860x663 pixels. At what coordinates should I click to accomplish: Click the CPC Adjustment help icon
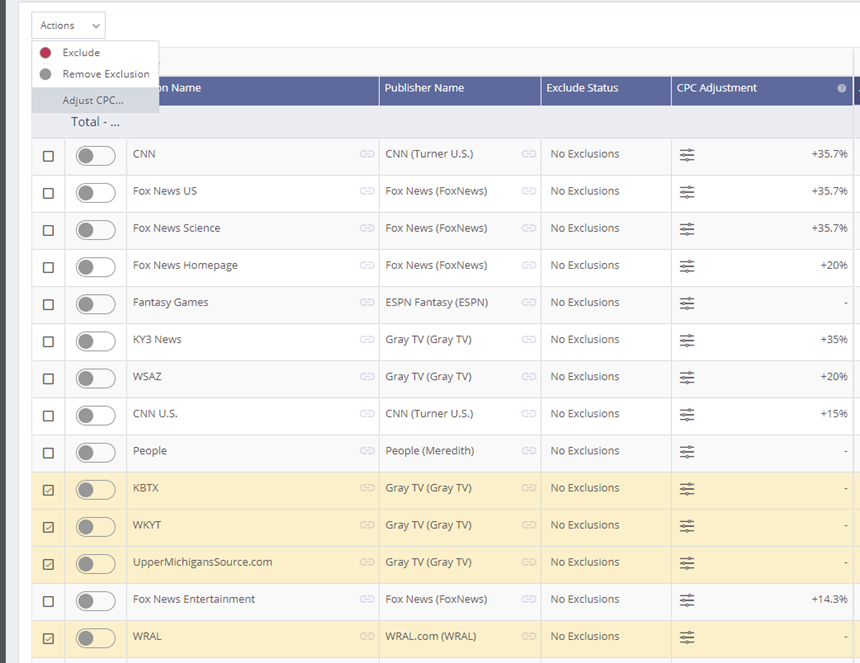coord(841,88)
